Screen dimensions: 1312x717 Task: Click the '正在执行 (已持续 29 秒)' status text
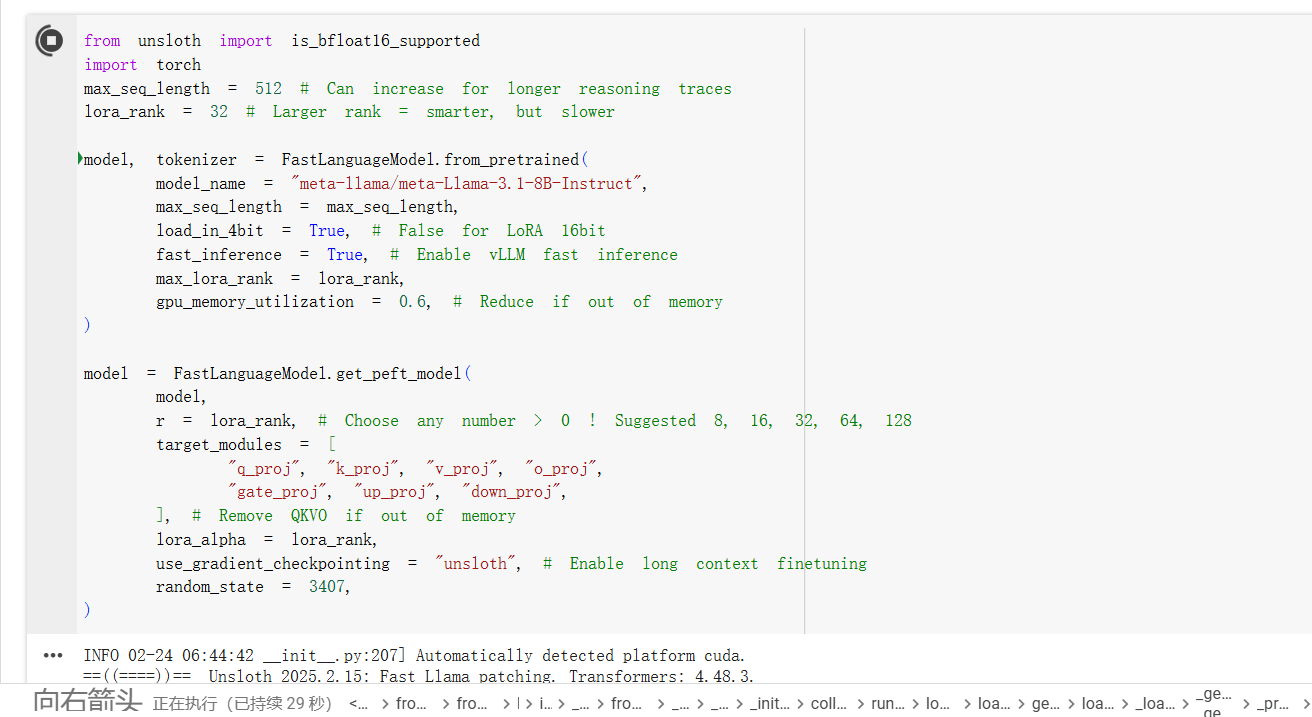pyautogui.click(x=242, y=704)
